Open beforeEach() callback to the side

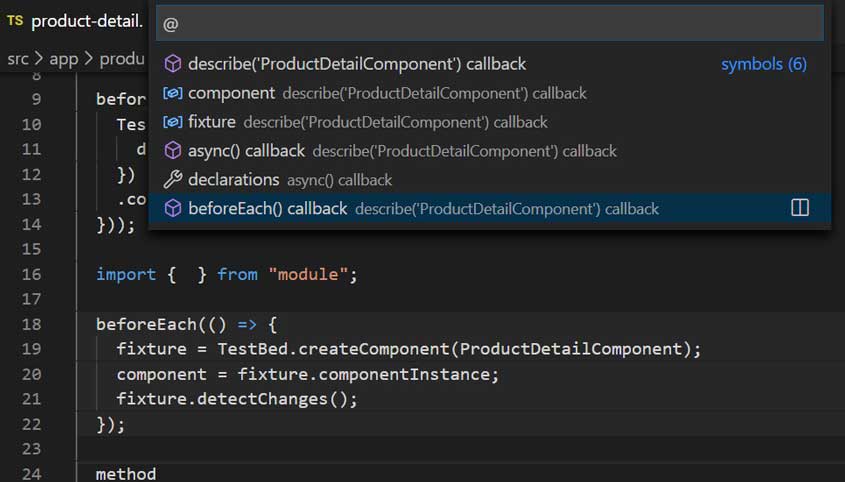tap(800, 208)
